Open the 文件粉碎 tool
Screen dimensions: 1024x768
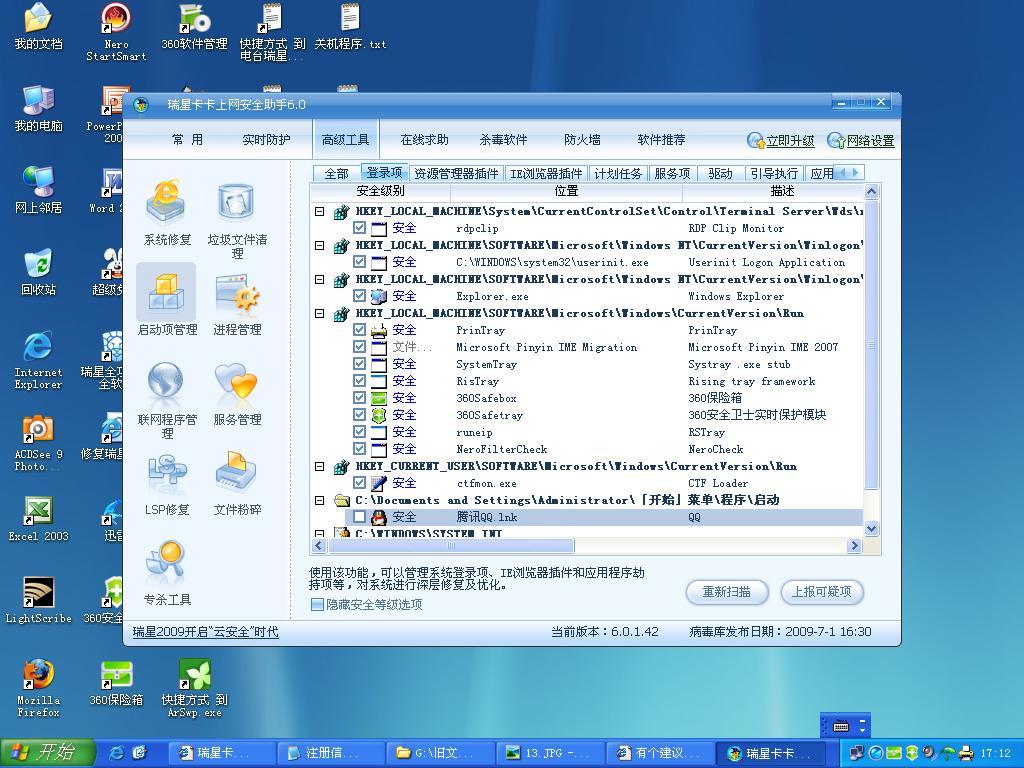click(236, 483)
